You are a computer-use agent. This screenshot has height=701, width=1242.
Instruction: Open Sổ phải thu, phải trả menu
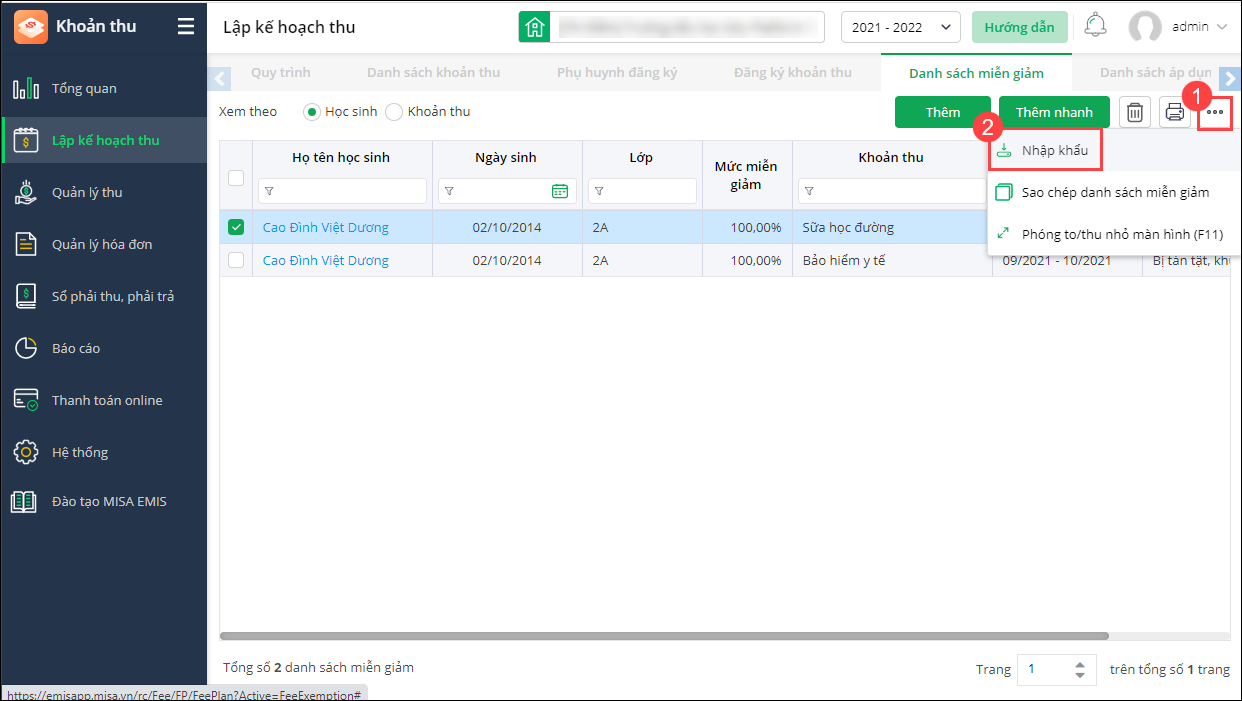pyautogui.click(x=113, y=297)
